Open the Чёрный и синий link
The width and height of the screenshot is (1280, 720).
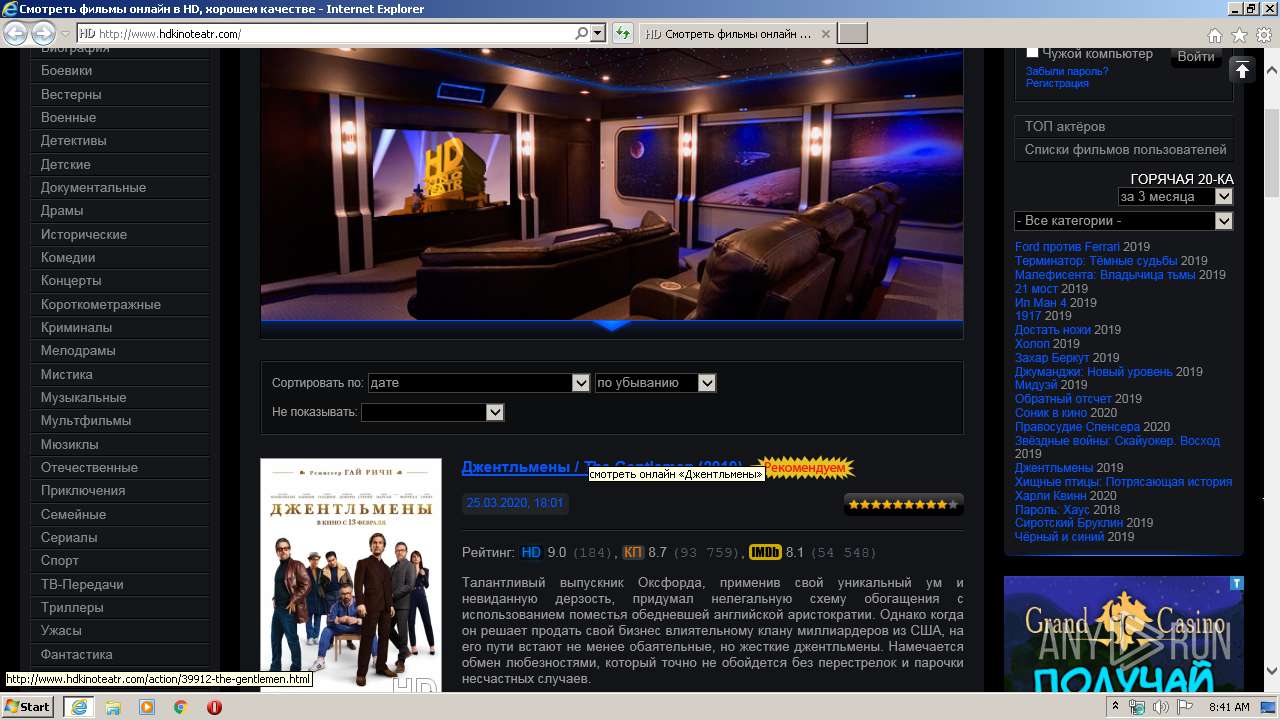pyautogui.click(x=1060, y=537)
